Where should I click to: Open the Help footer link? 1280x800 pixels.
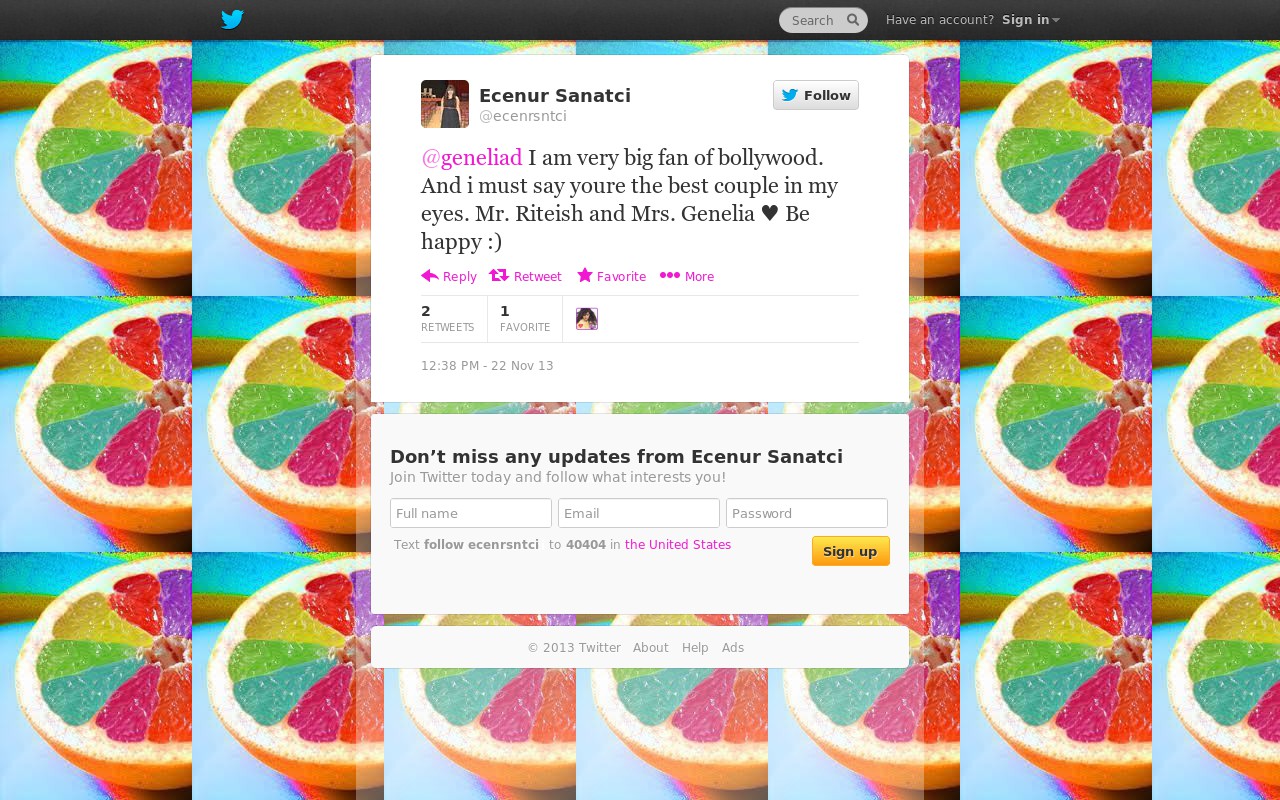[x=695, y=648]
